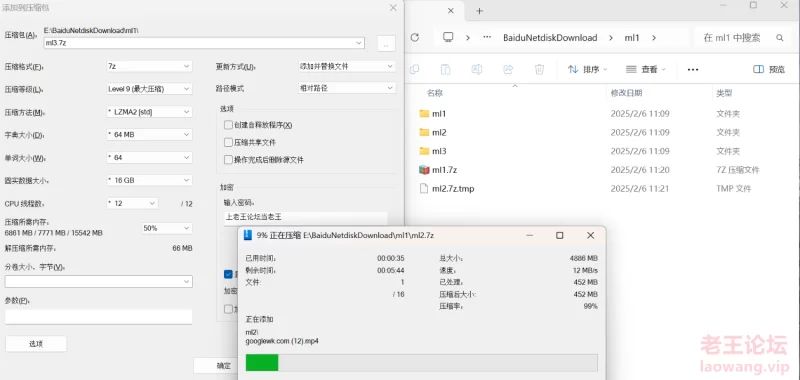Viewport: 800px width, 380px height.
Task: Open the 压缩方法 LZMA2 dropdown
Action: click(x=149, y=112)
